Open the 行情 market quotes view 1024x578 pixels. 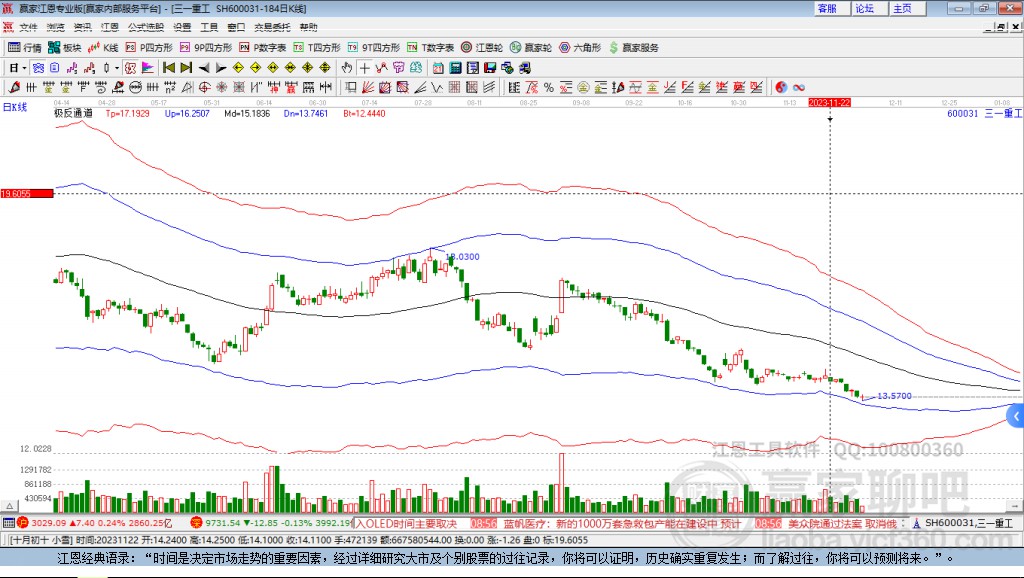[x=25, y=47]
